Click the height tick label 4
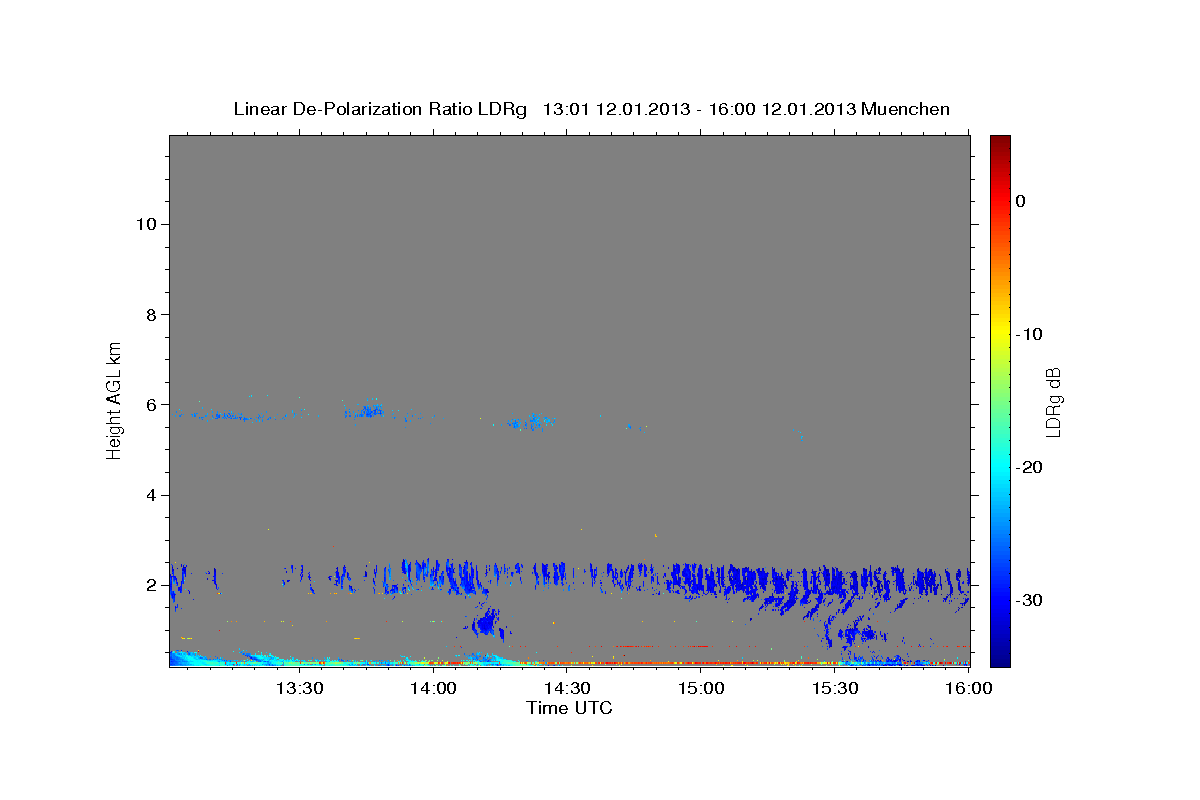This screenshot has height=800, width=1200. [x=149, y=496]
